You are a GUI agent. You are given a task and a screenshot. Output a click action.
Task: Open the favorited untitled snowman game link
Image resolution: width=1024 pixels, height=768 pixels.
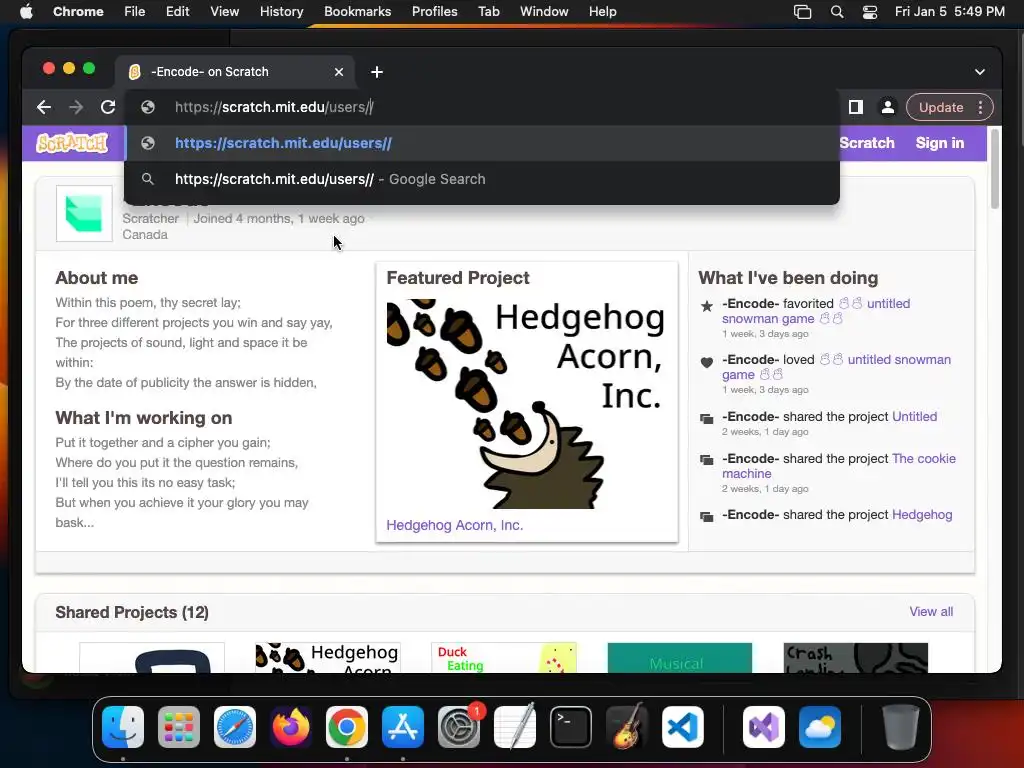coord(816,311)
